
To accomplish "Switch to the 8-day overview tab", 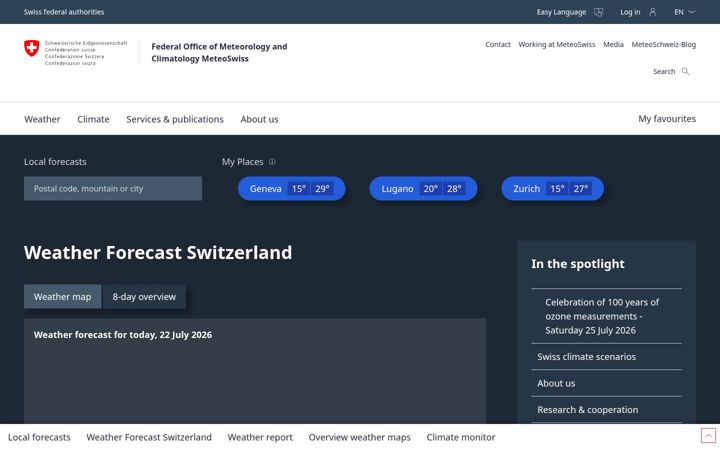I will click(x=144, y=297).
